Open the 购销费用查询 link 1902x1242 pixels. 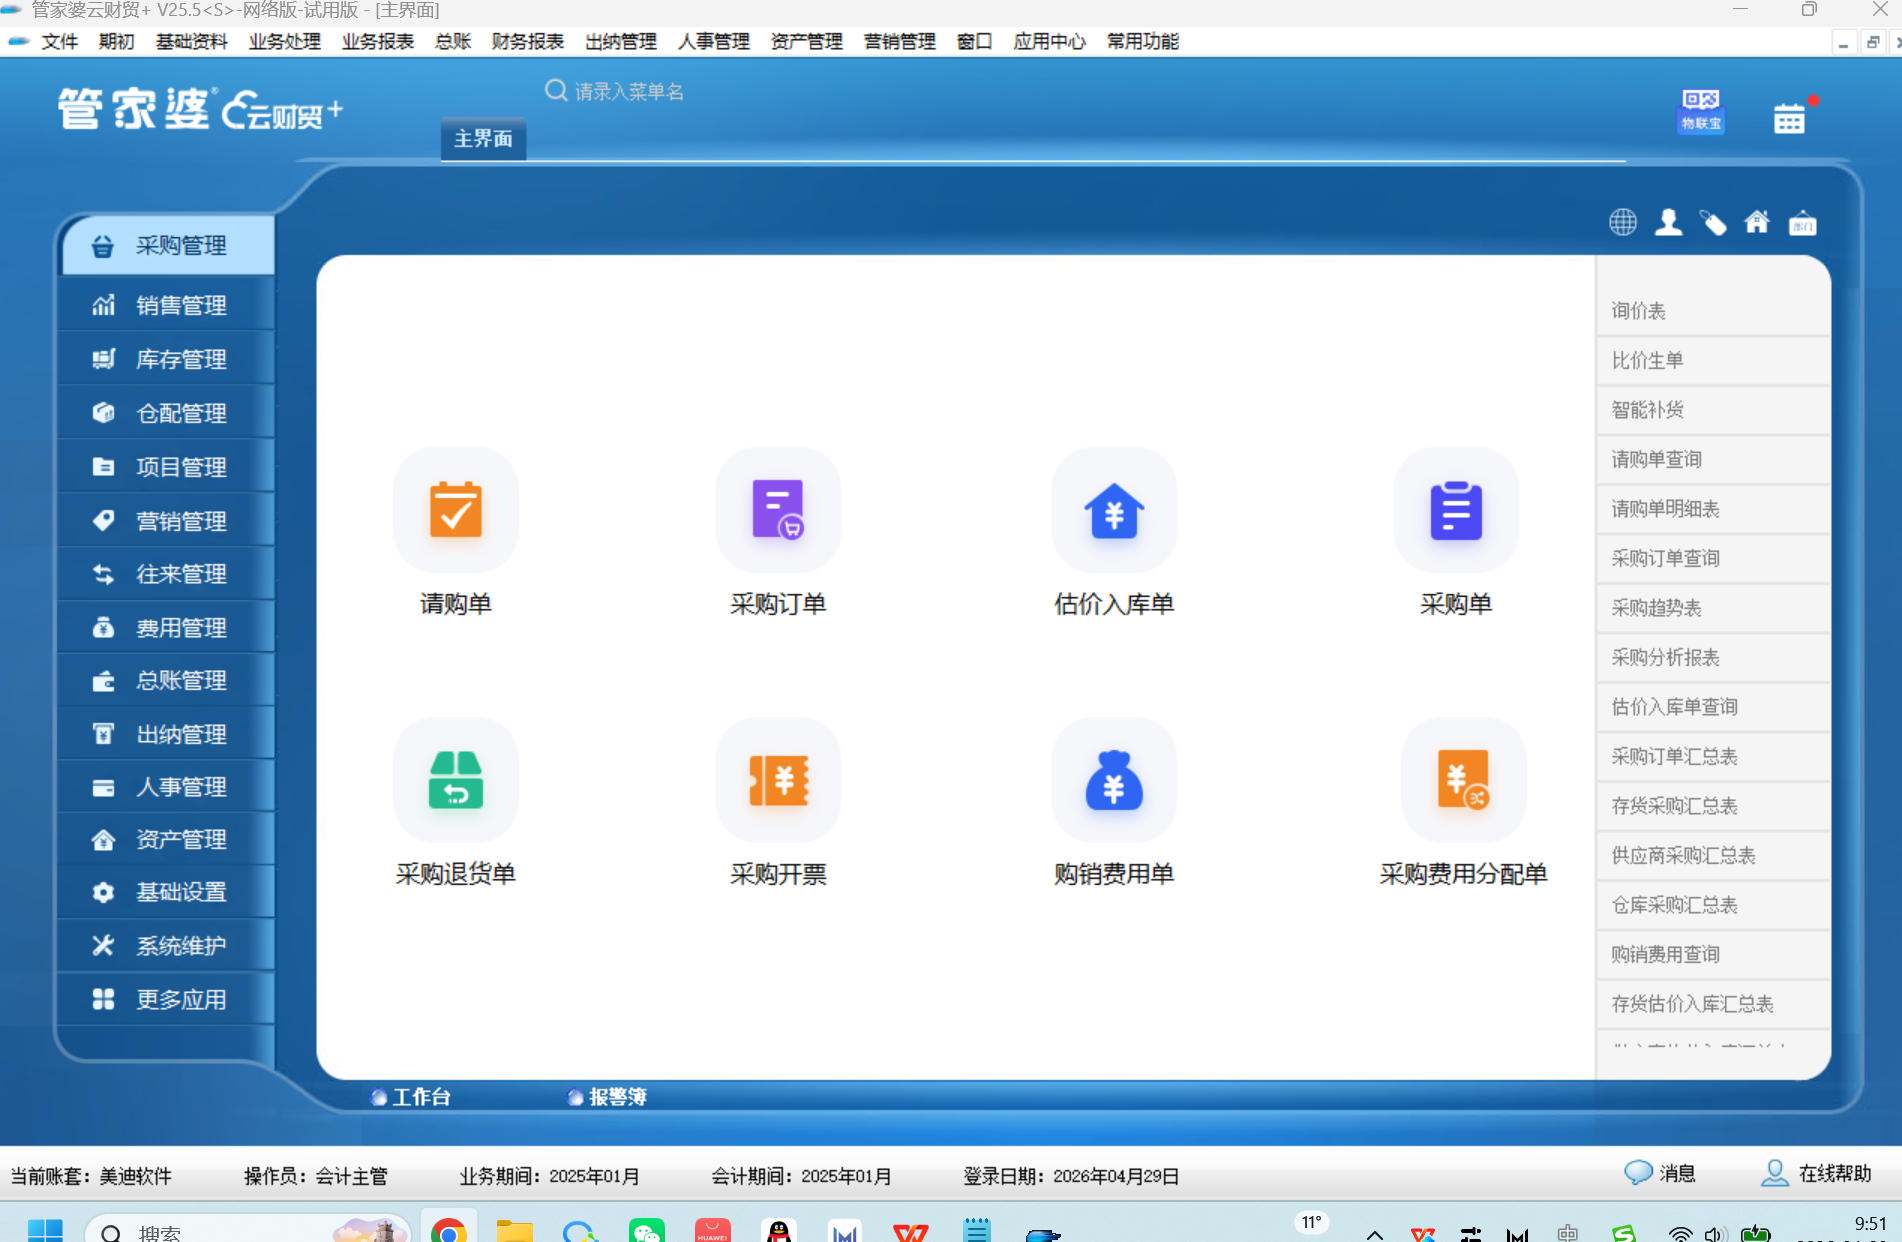pyautogui.click(x=1713, y=954)
